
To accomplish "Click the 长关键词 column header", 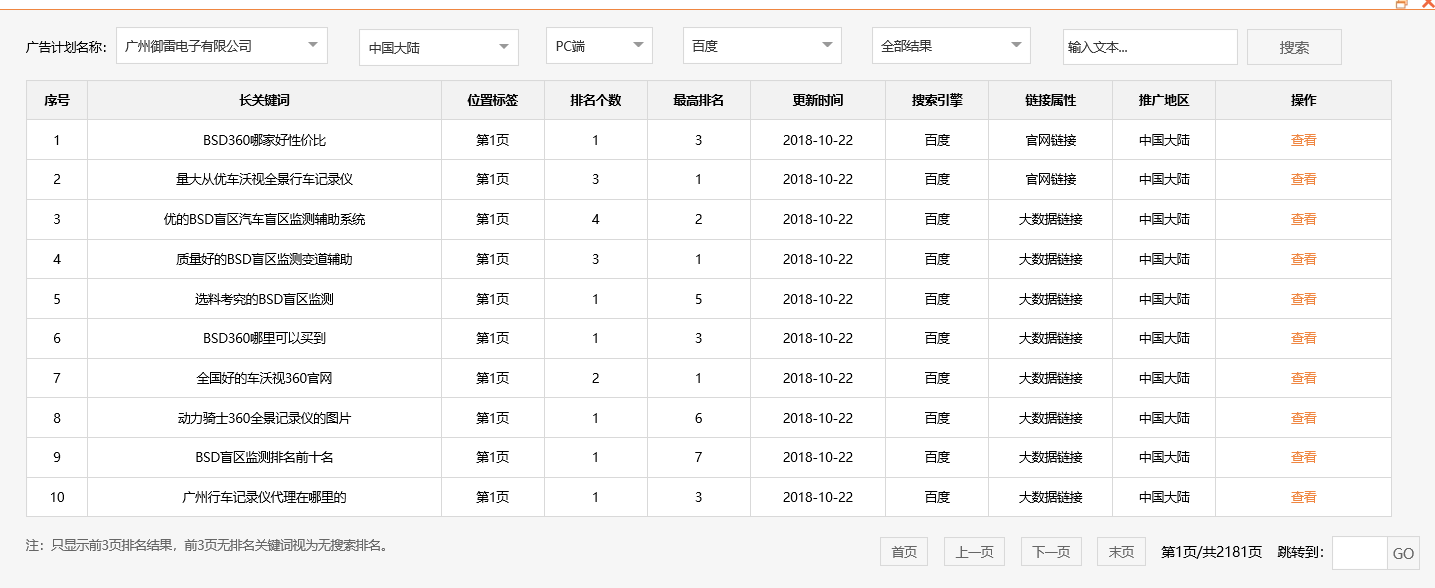I will [264, 100].
